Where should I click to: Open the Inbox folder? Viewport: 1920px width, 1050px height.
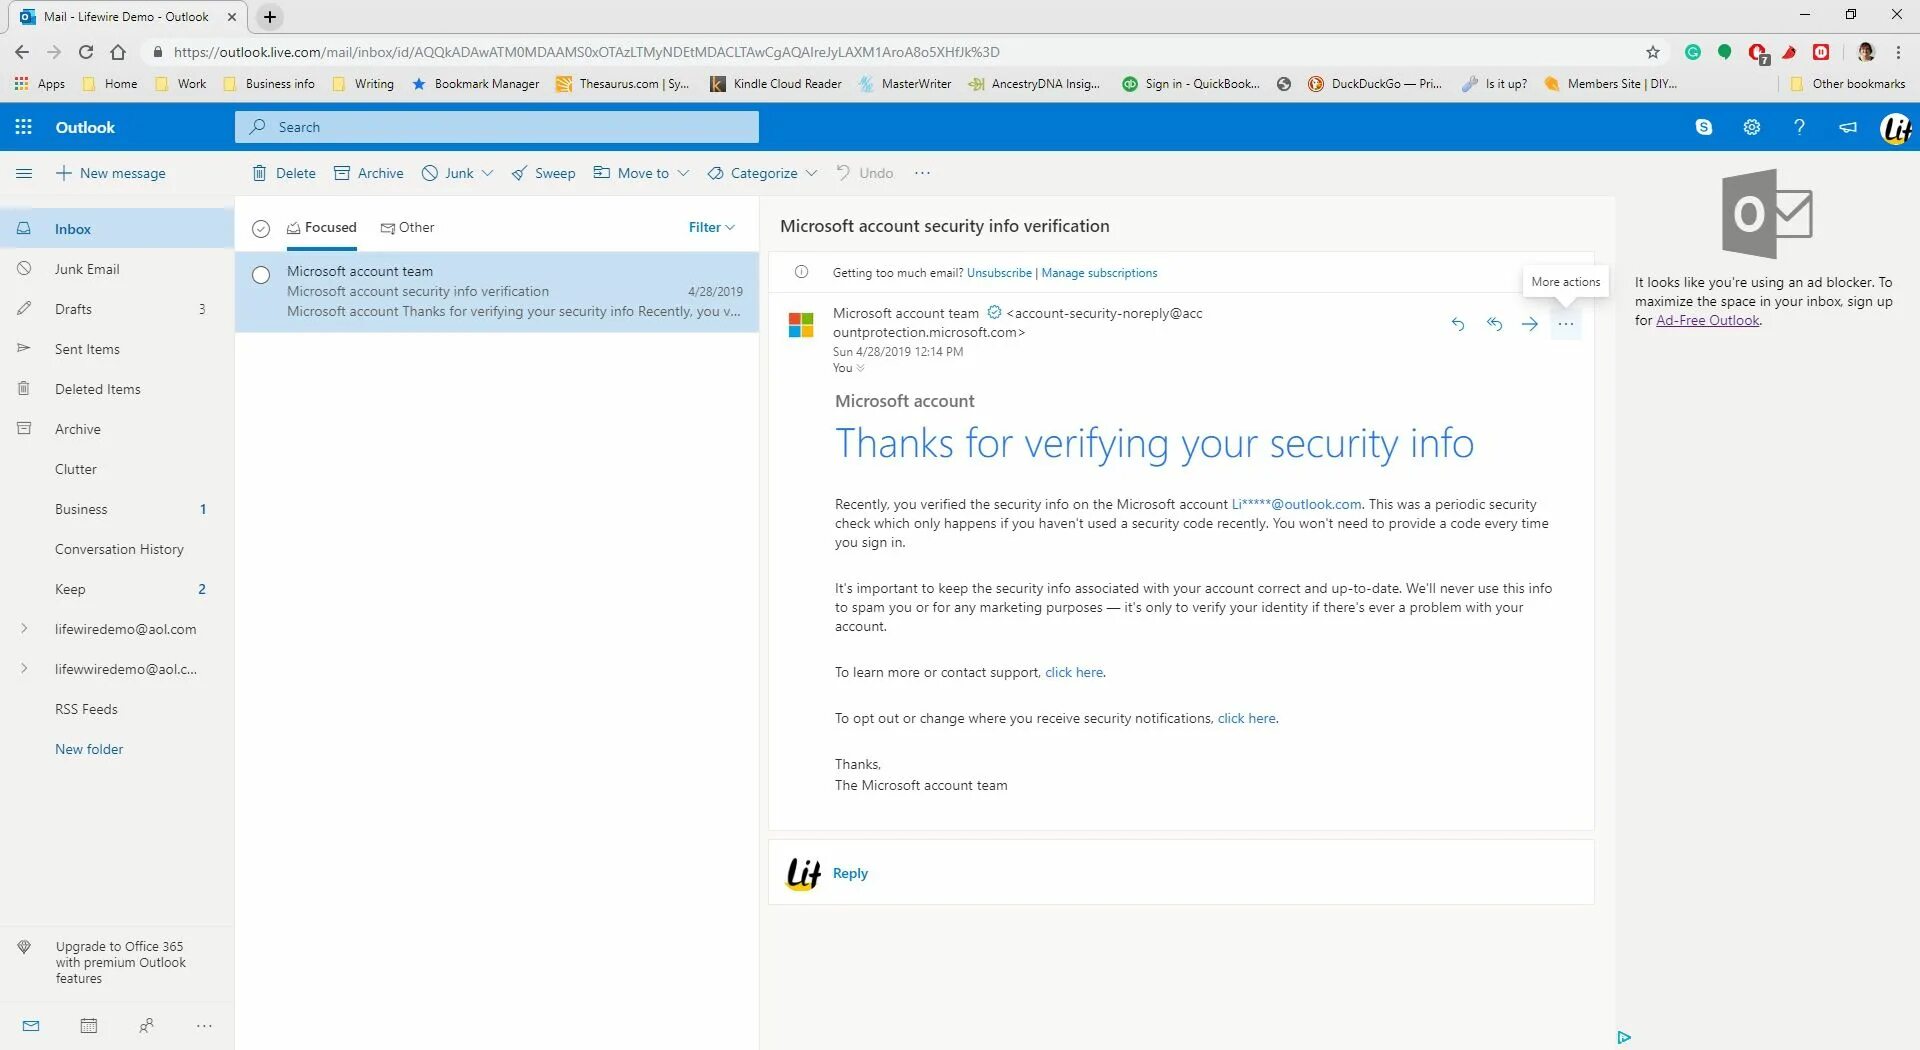pos(117,228)
